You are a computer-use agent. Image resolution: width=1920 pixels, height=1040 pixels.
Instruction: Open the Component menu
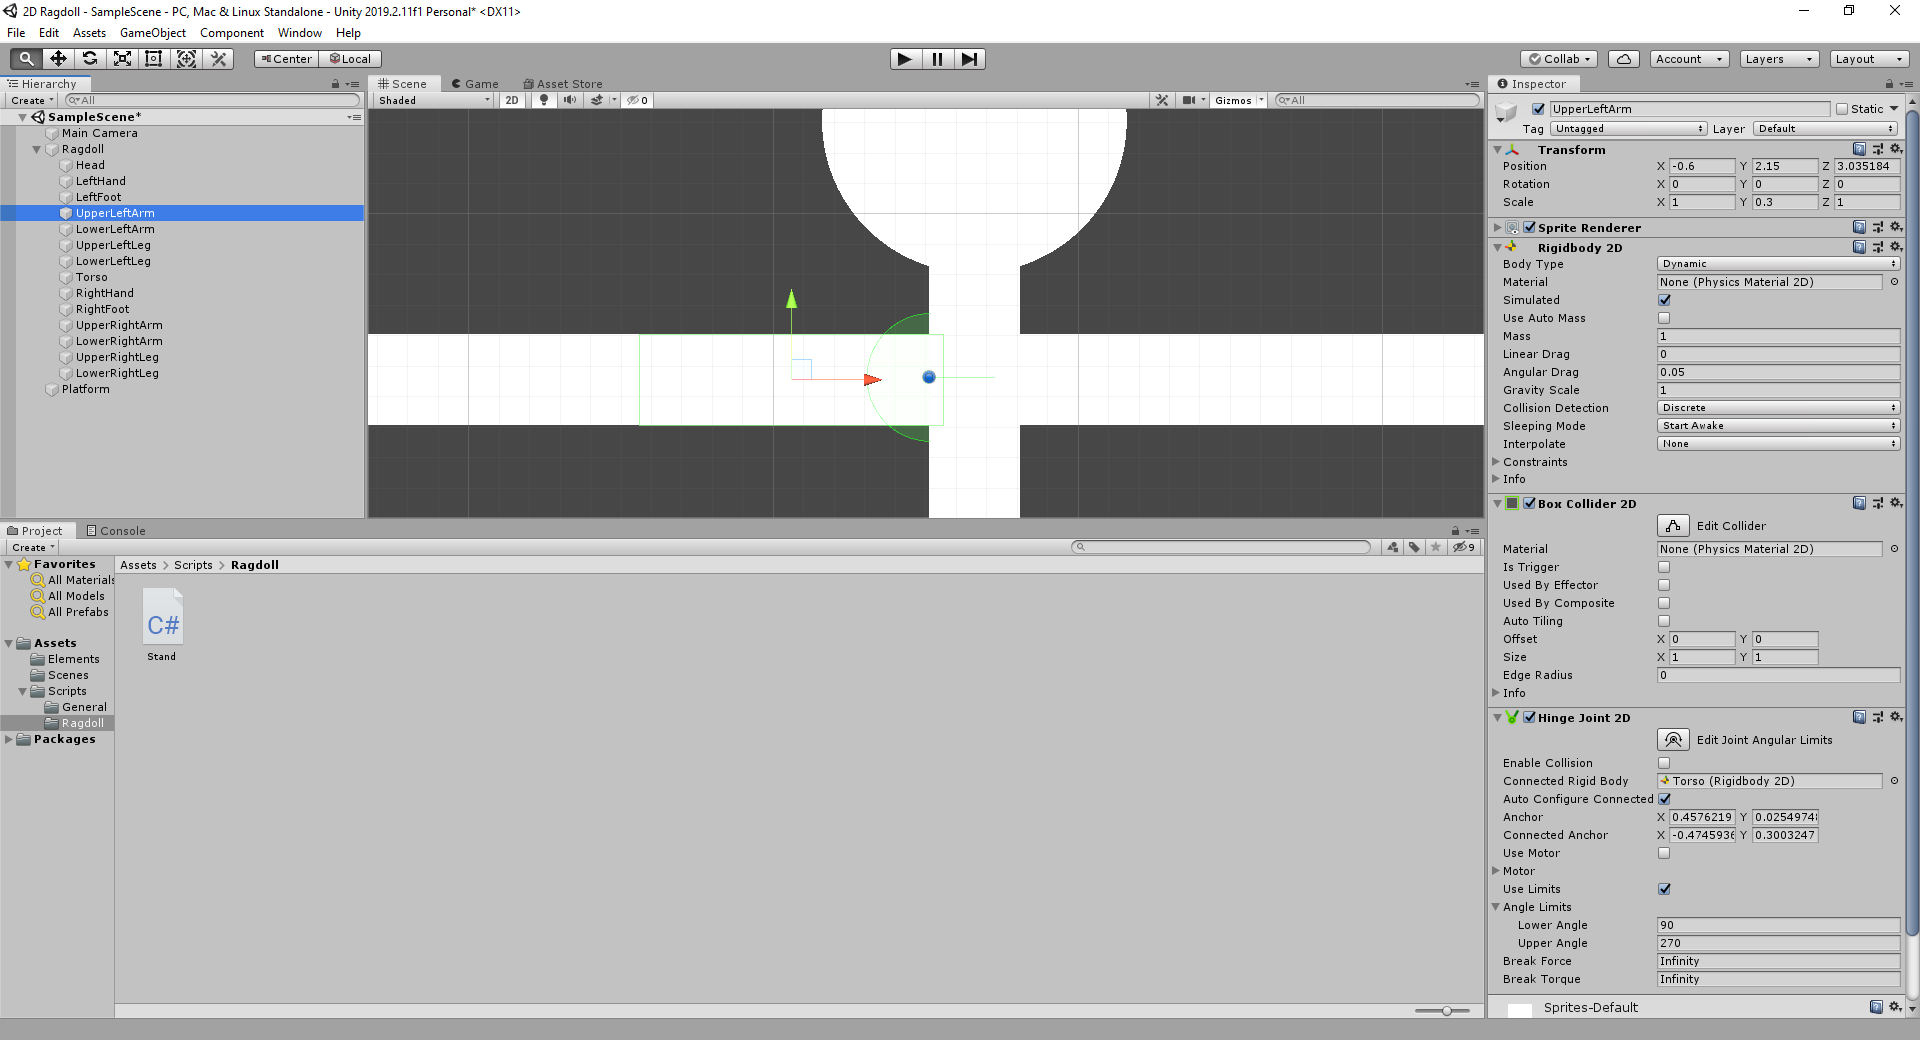(x=232, y=33)
